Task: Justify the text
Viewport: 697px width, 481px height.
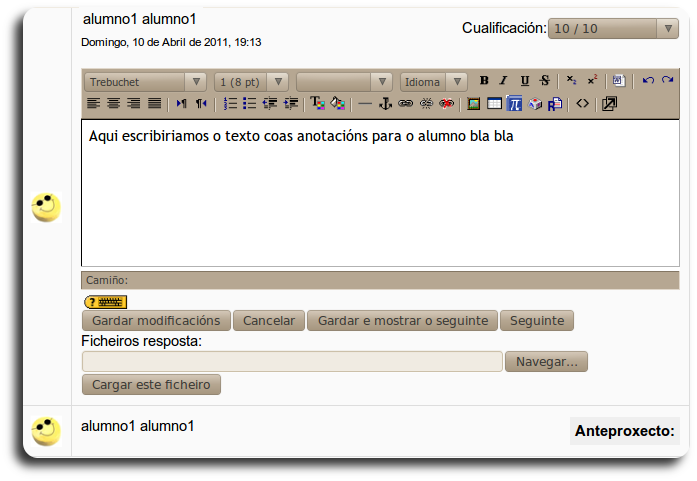Action: tap(154, 104)
